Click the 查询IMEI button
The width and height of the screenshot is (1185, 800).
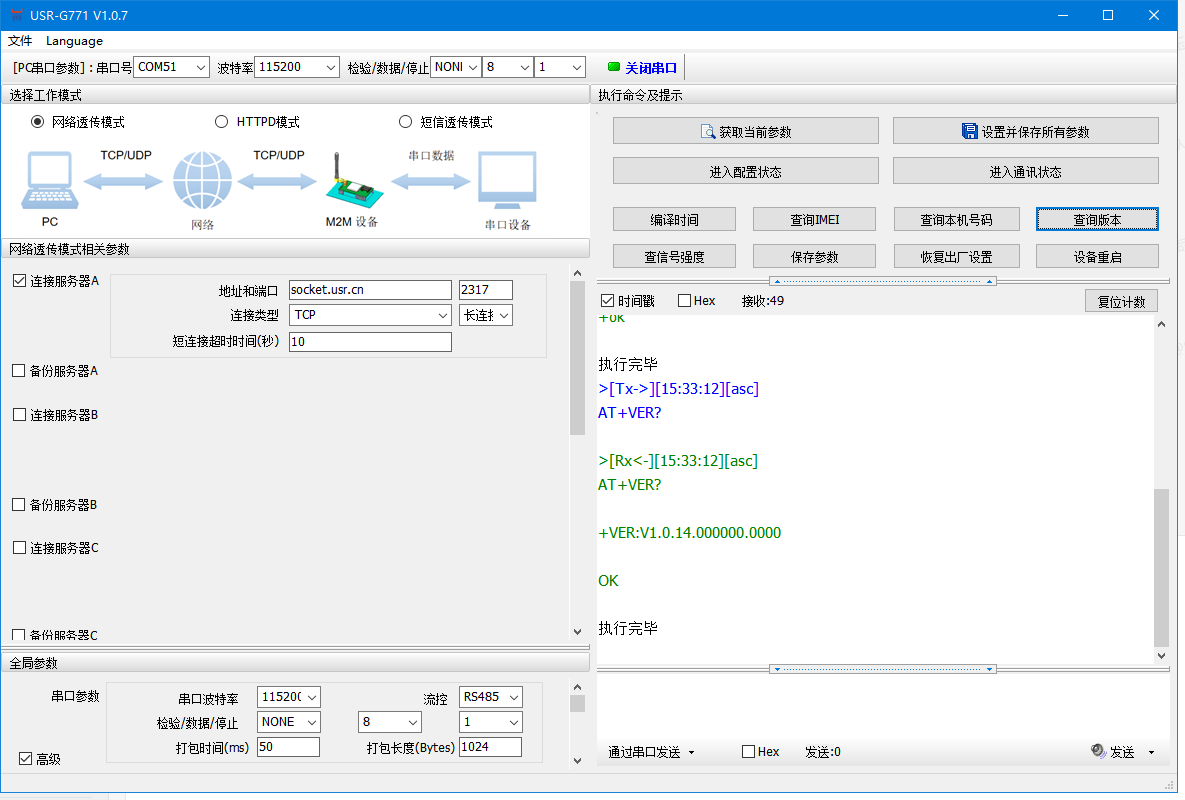point(814,220)
